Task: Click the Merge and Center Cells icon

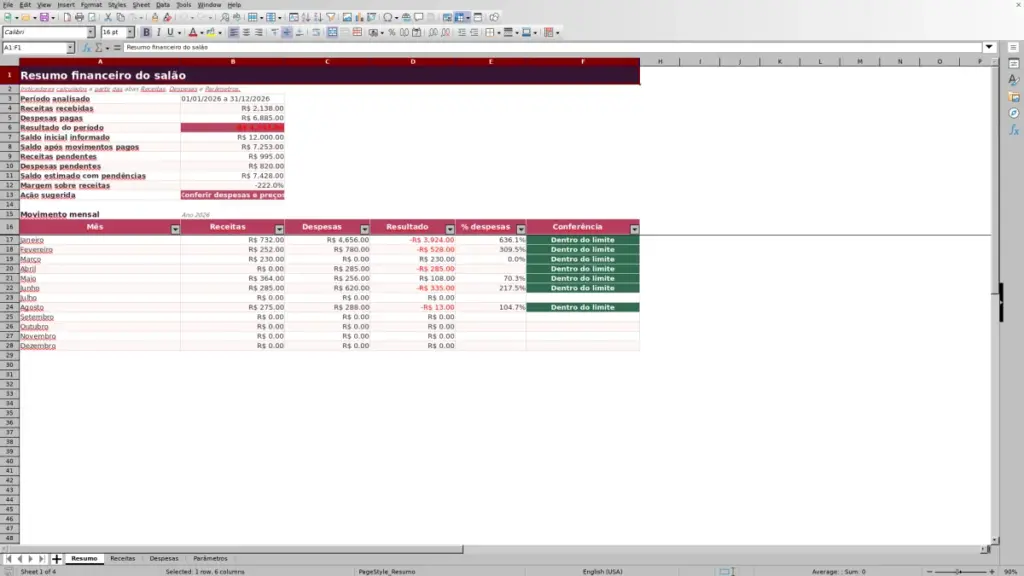Action: (332, 33)
